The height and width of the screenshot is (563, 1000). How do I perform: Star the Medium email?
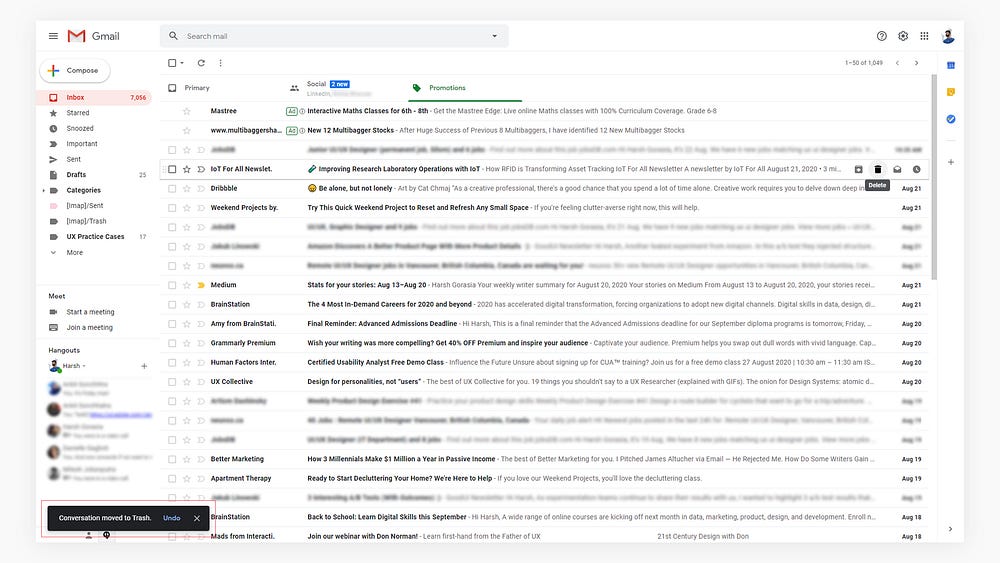click(x=187, y=286)
